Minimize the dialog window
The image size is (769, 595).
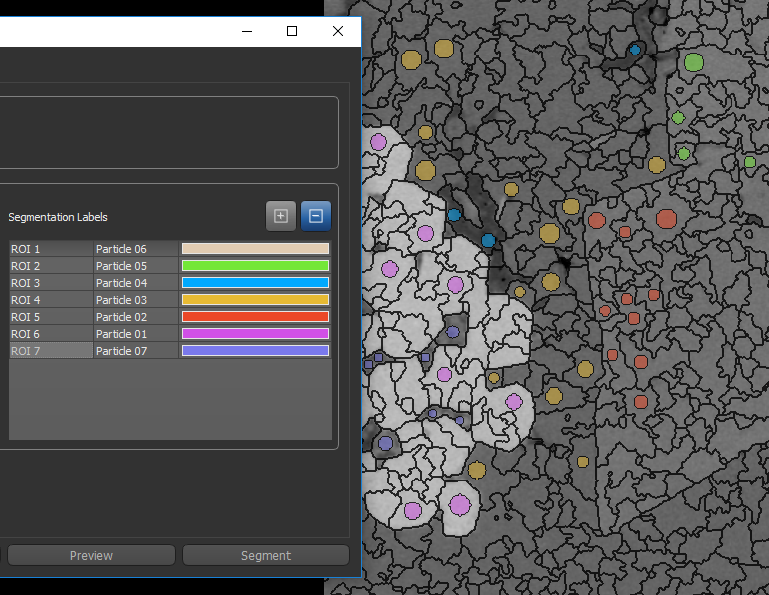(x=246, y=31)
